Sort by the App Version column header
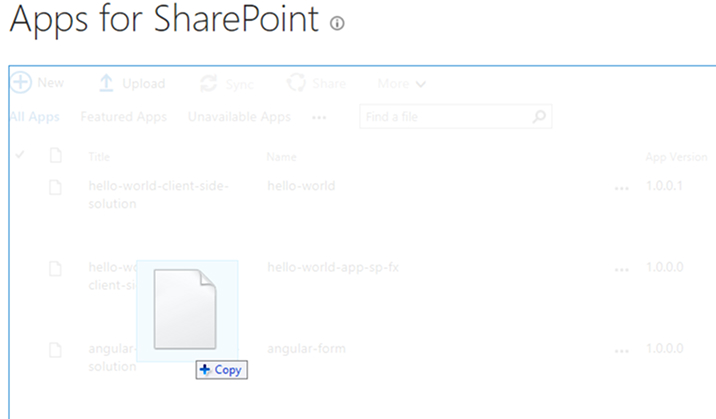716x419 pixels. (676, 157)
